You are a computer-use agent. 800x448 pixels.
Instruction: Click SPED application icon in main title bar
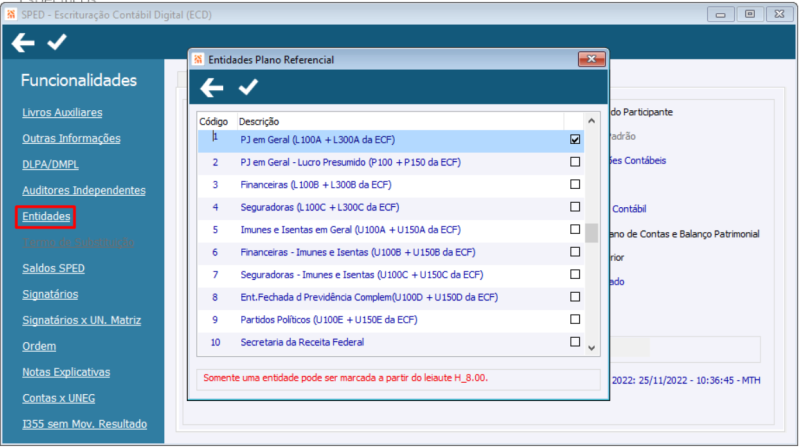click(11, 14)
